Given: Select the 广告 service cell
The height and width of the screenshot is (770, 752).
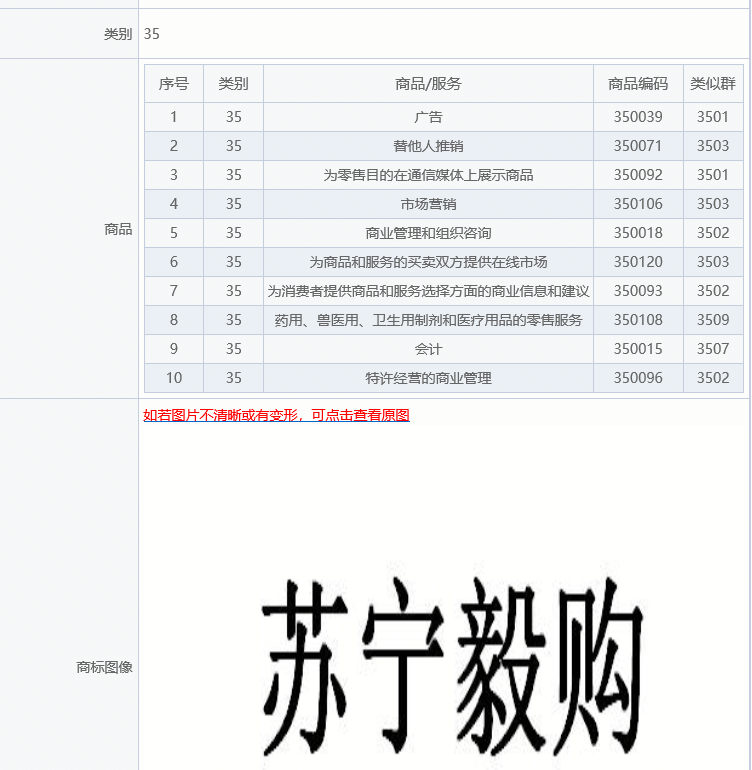Looking at the screenshot, I should pyautogui.click(x=428, y=117).
